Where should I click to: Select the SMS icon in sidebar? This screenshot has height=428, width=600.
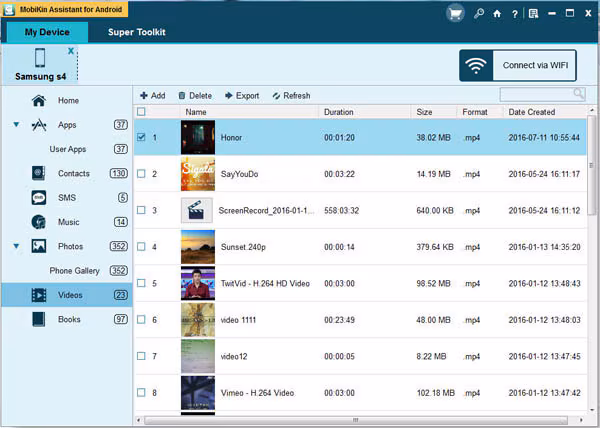click(39, 198)
